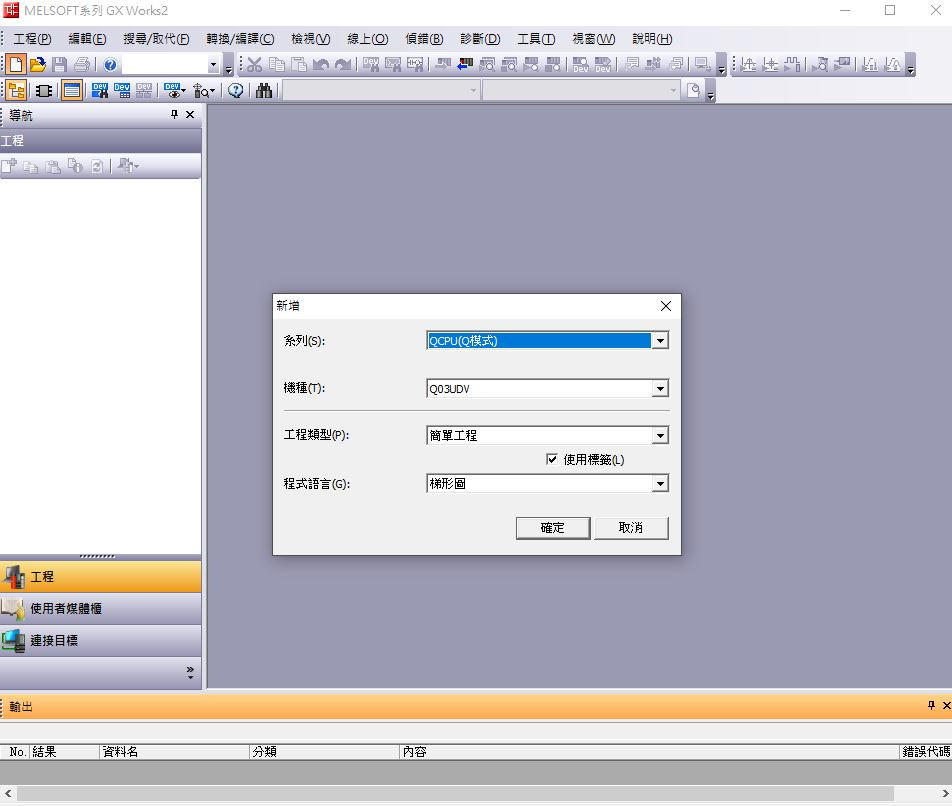Click the User Library 使用者媒體櫃 icon

[13, 609]
